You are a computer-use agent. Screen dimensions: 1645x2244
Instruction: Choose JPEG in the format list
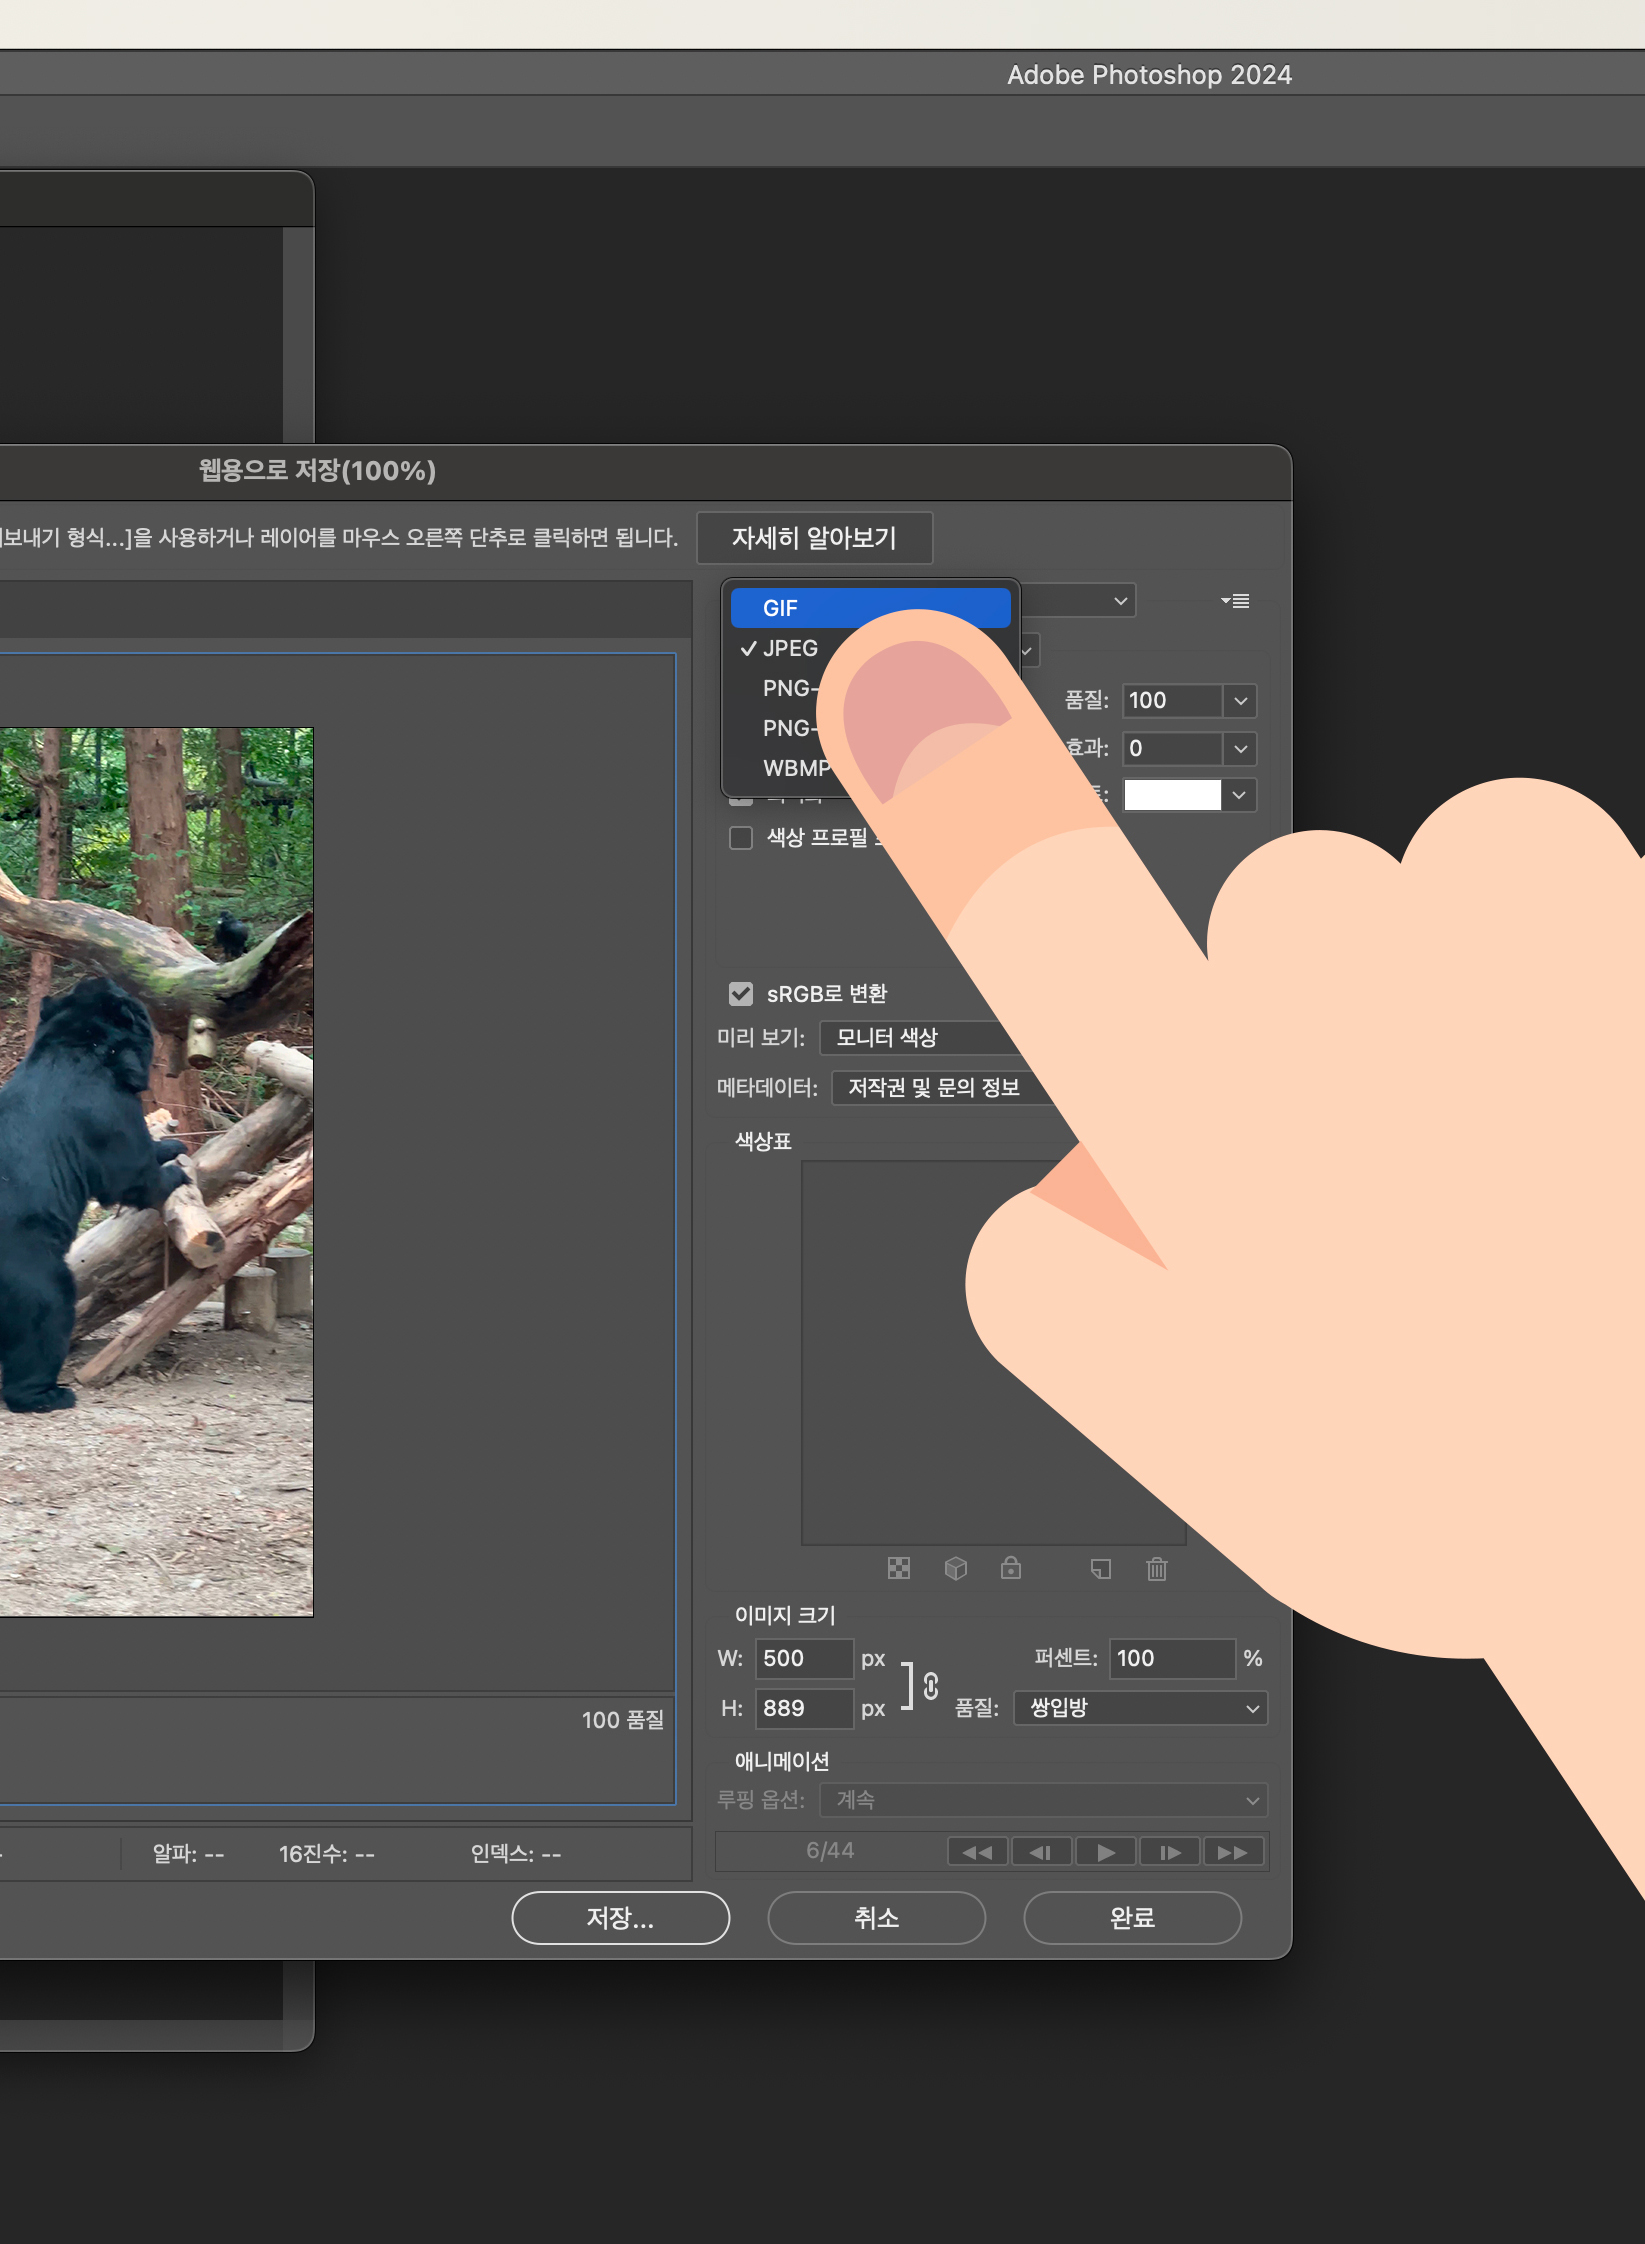[x=790, y=648]
